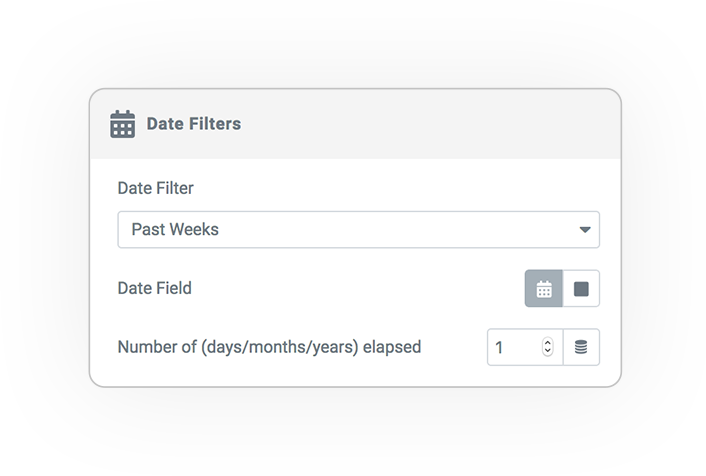Click the Past Weeks selected text

tap(175, 230)
